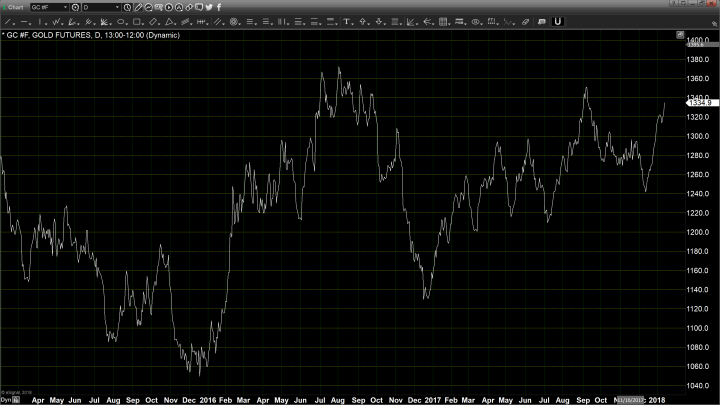Open the D interval dropdown
720x405 pixels.
(117, 7)
